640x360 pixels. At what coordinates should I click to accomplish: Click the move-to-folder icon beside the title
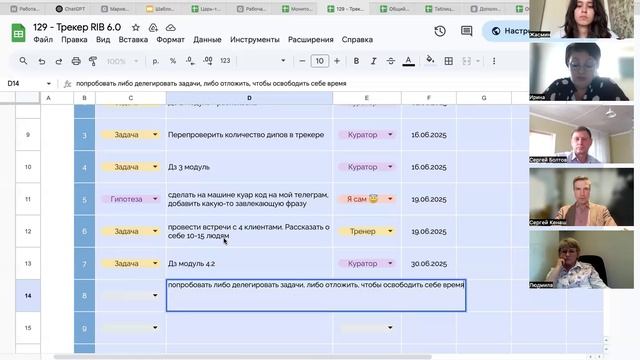(153, 27)
